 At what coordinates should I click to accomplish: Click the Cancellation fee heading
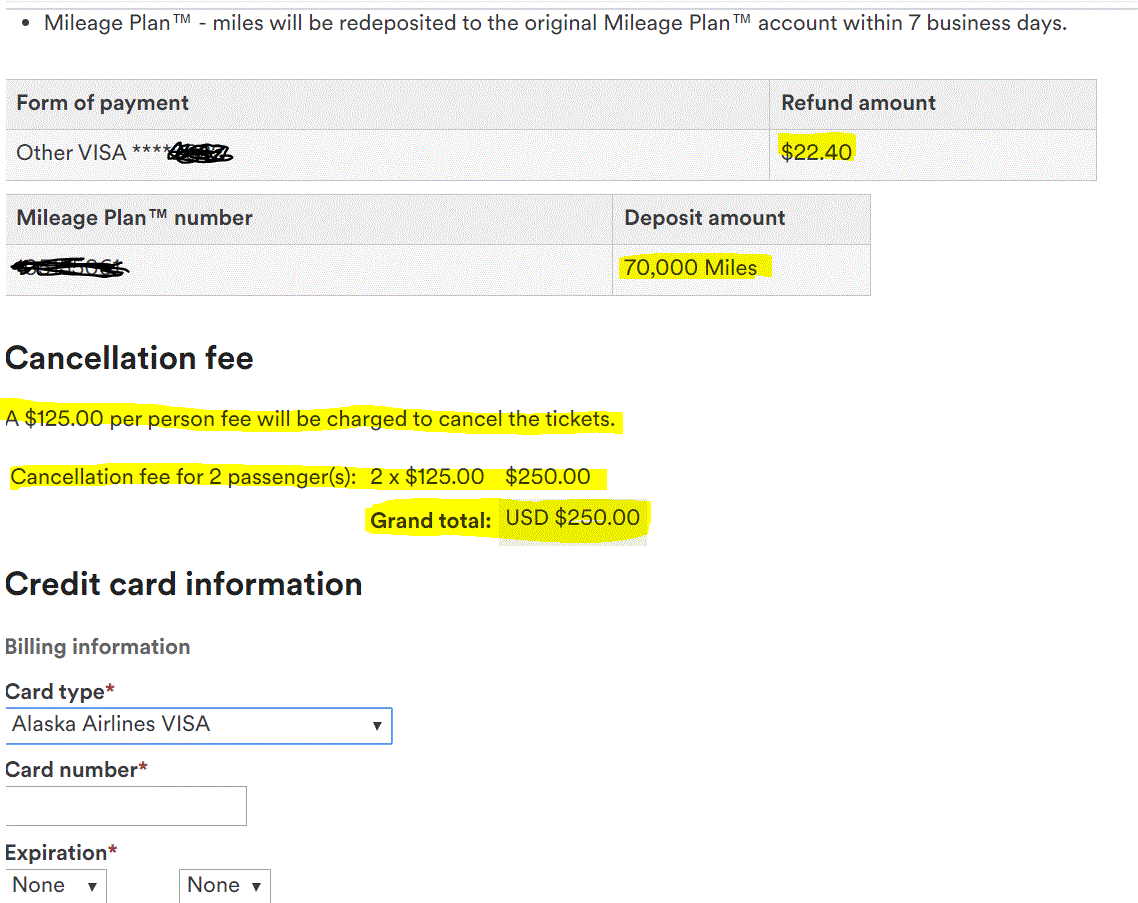tap(129, 358)
